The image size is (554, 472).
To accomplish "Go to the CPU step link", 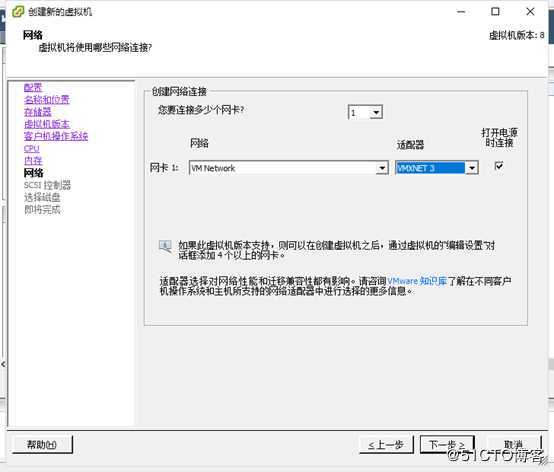I will (x=31, y=148).
